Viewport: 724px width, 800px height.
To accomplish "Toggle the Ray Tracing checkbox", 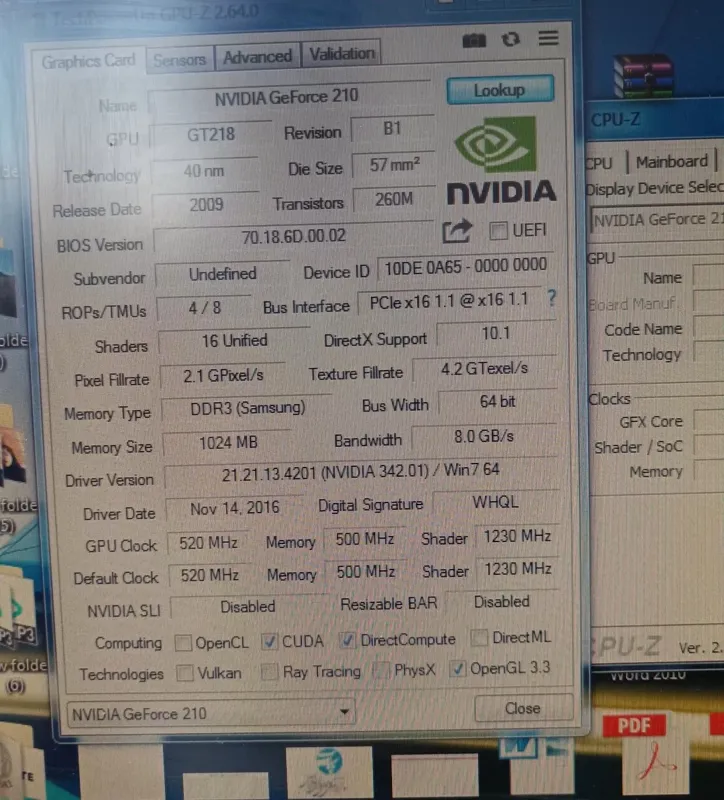I will [x=269, y=671].
